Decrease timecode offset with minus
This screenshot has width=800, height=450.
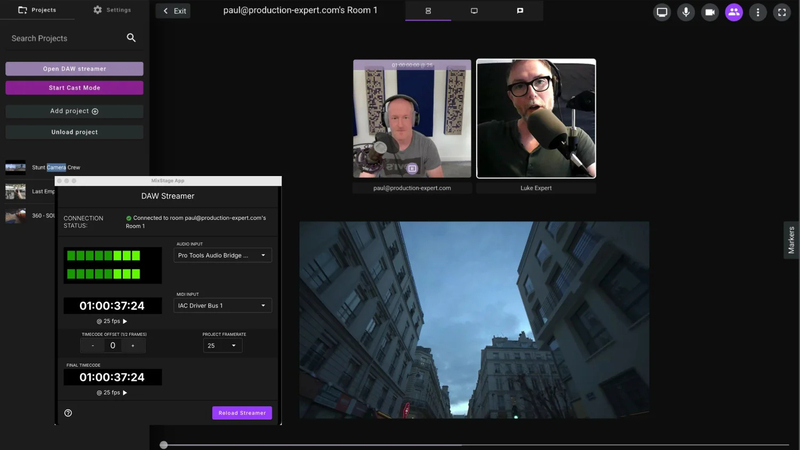[x=93, y=345]
